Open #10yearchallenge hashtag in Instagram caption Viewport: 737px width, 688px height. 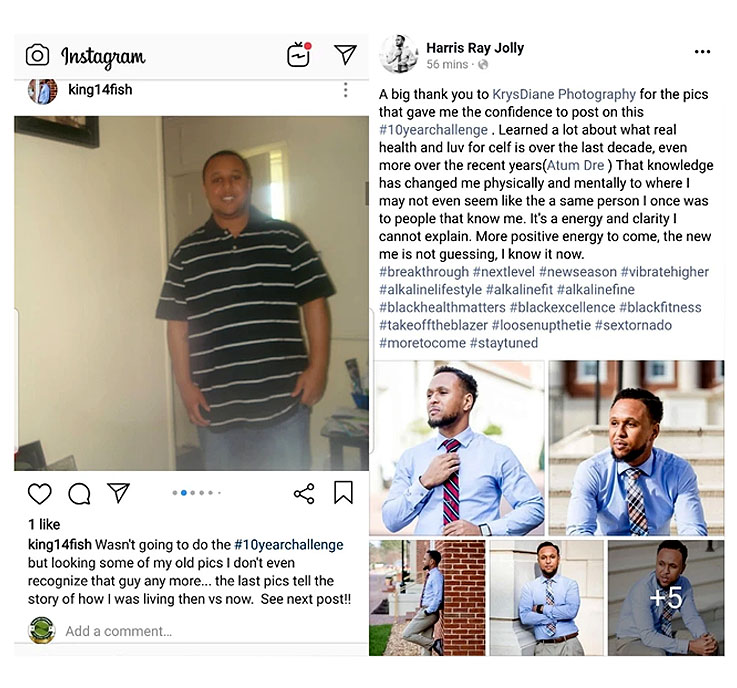tap(289, 545)
